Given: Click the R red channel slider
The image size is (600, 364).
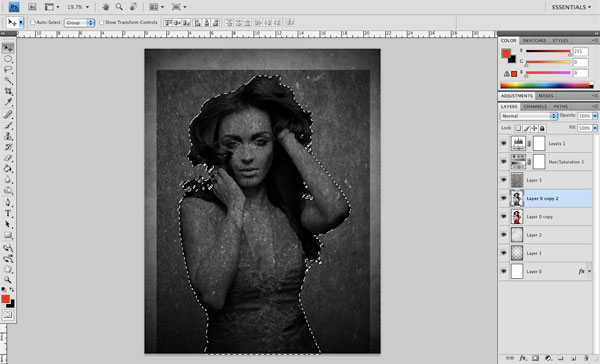Looking at the screenshot, I should 548,51.
